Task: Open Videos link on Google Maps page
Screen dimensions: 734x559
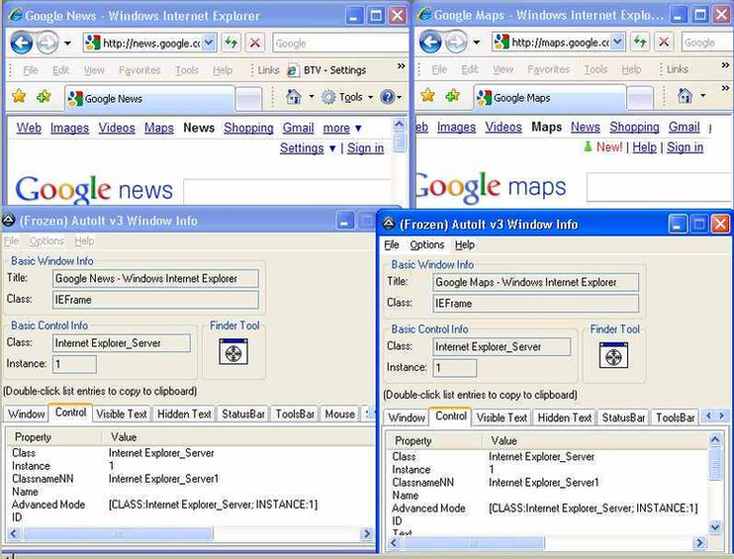Action: 503,127
